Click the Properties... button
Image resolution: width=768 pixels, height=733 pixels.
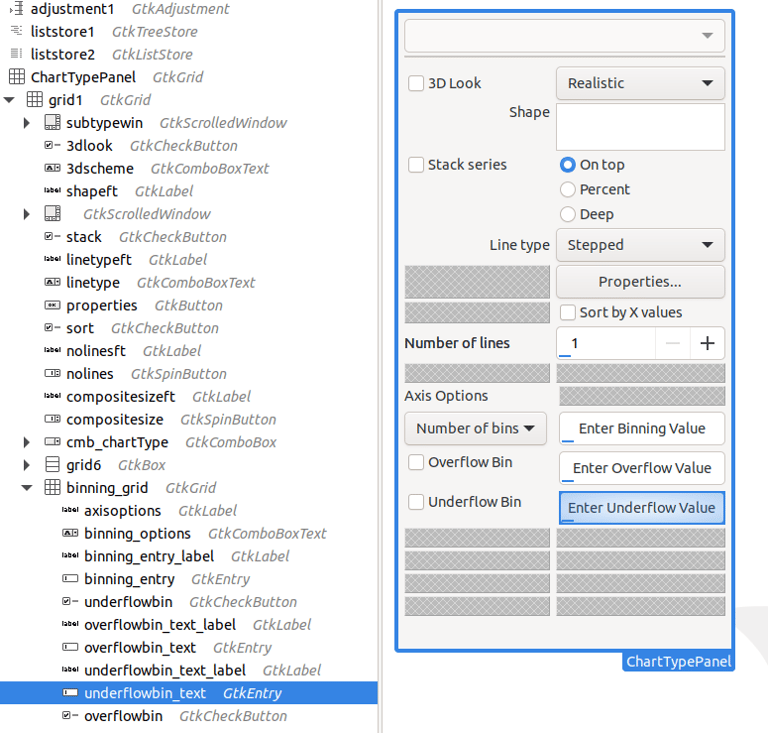coord(640,282)
